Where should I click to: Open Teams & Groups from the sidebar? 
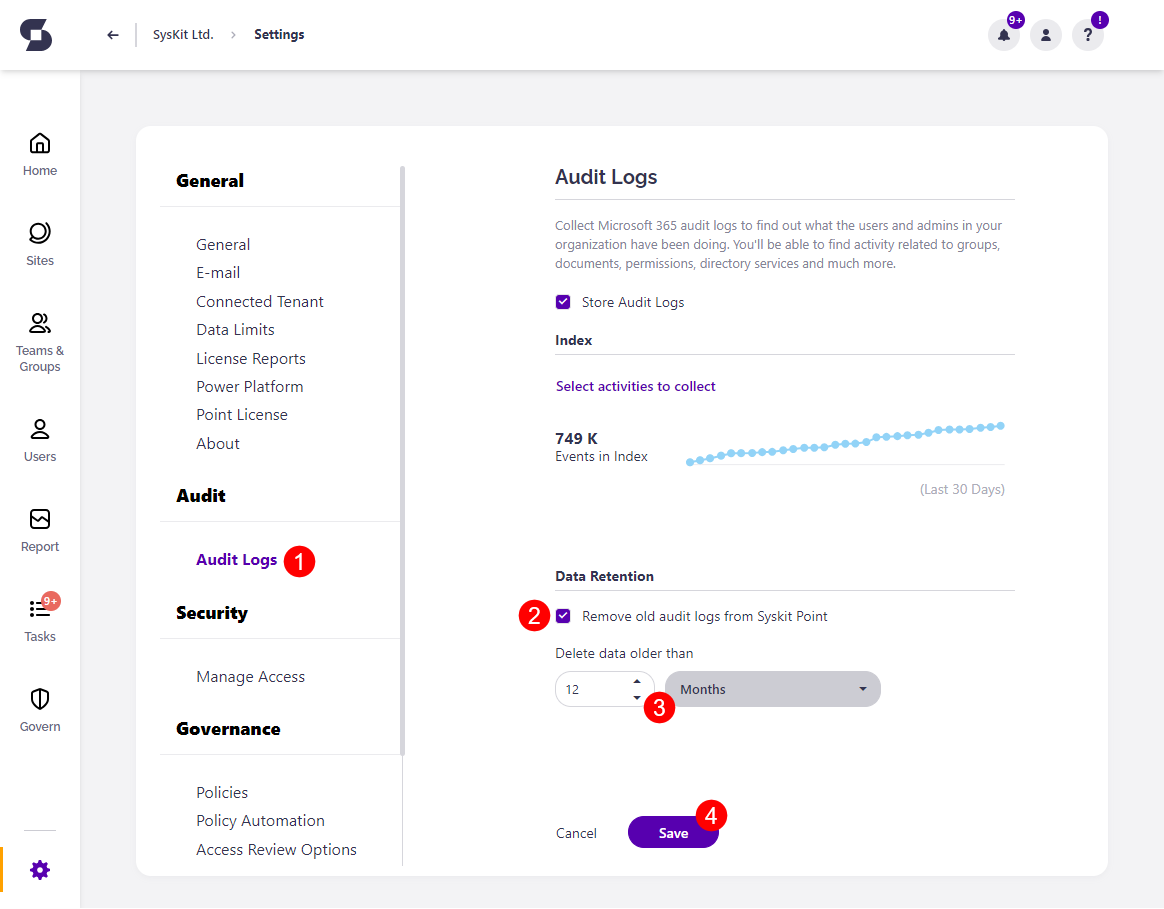[39, 330]
